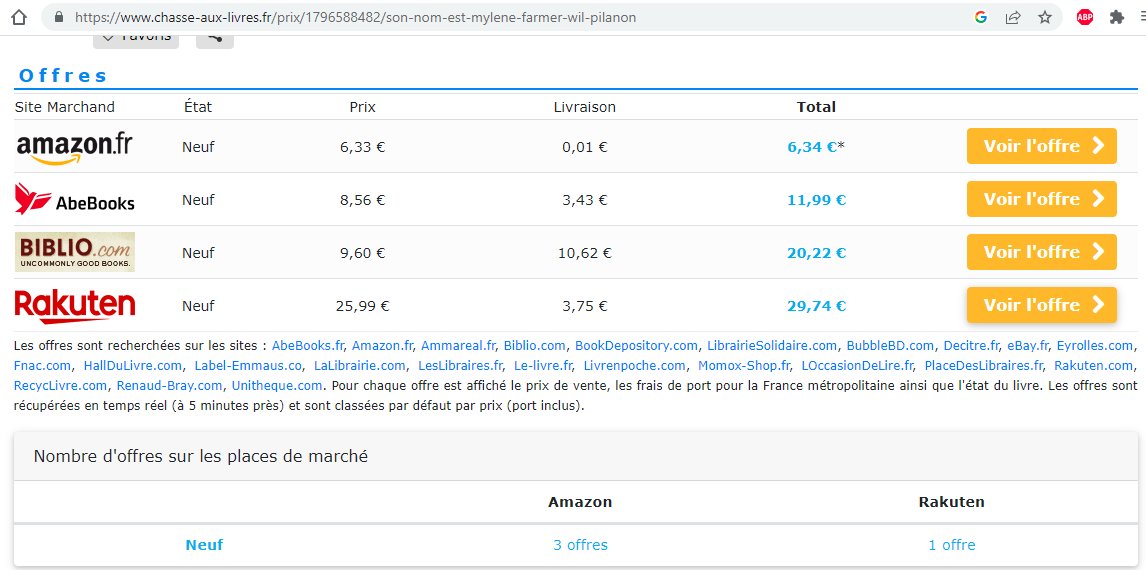Click the Biblio delivery cost 10,62 €
1146x570 pixels.
point(585,253)
